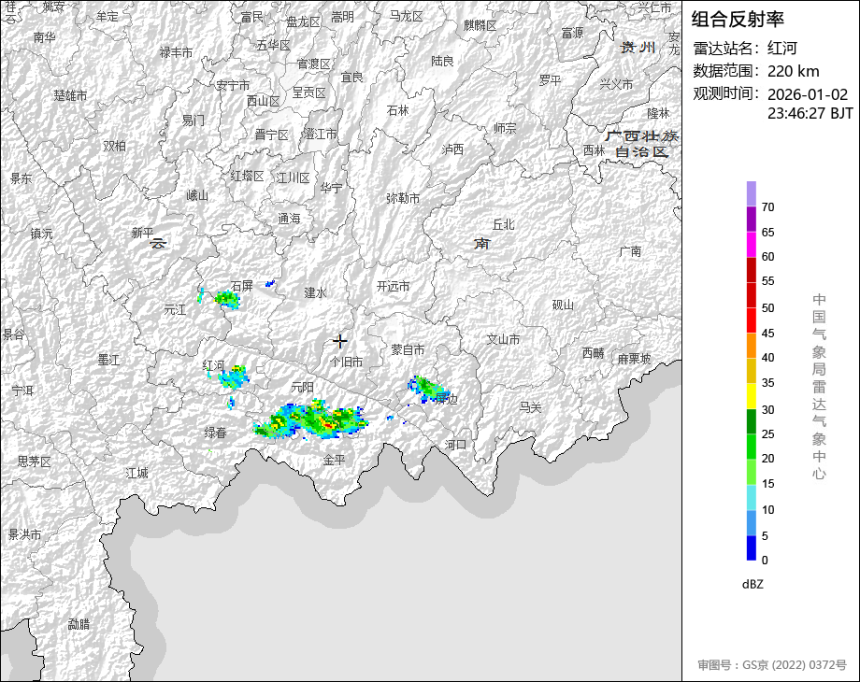
Task: Click the 广西壮族自治区 region label
Action: point(642,144)
